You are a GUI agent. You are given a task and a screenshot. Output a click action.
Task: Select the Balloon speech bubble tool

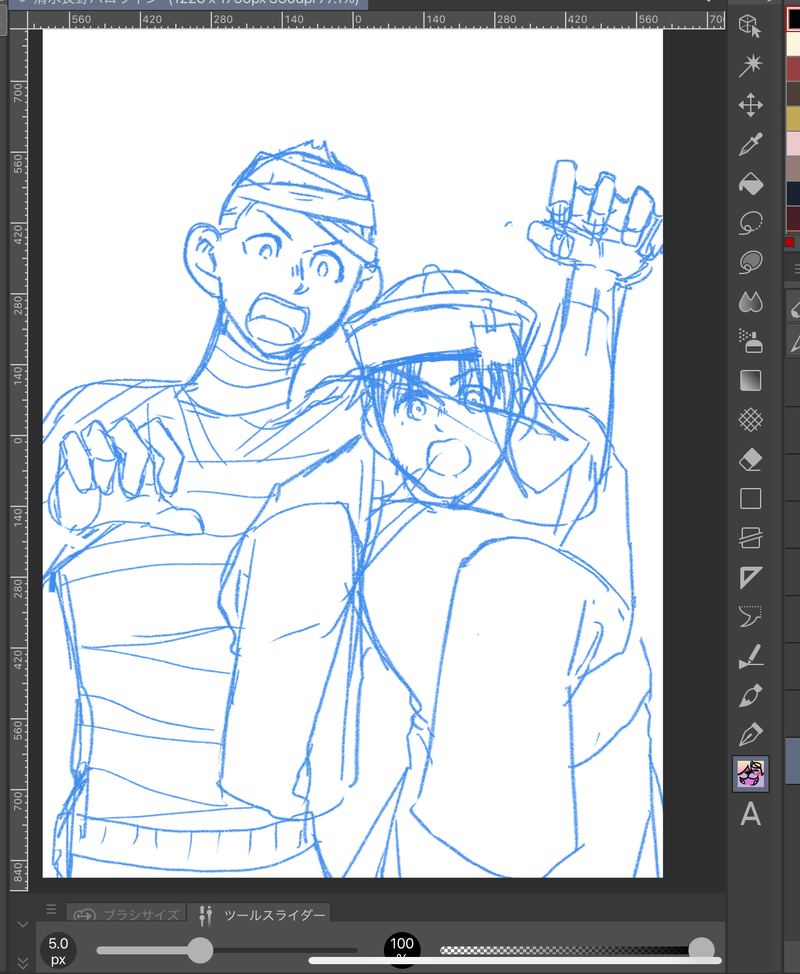pos(750,617)
